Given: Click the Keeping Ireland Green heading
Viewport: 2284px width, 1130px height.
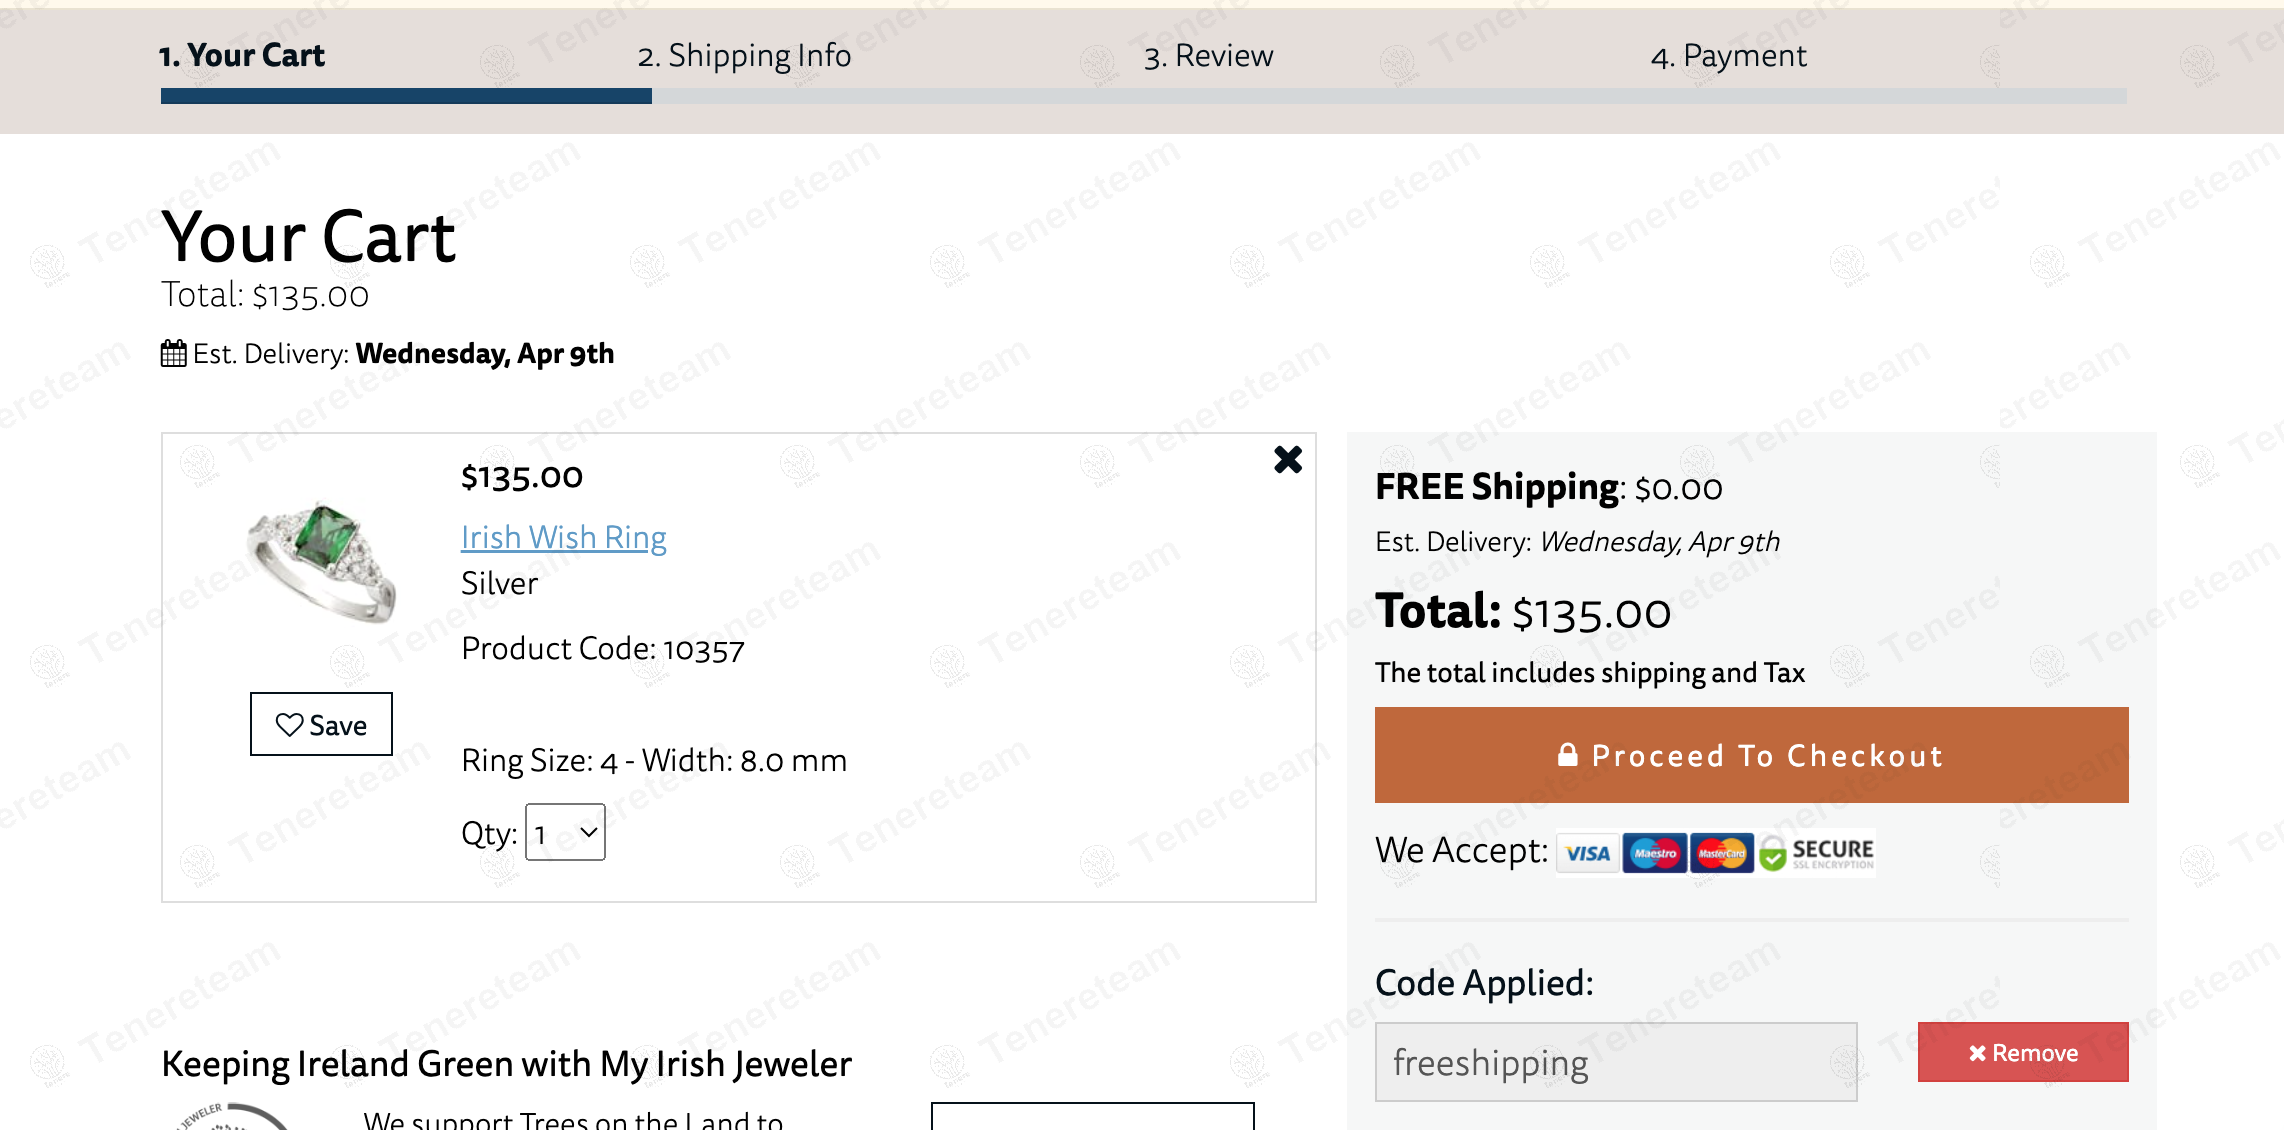Looking at the screenshot, I should (506, 1064).
